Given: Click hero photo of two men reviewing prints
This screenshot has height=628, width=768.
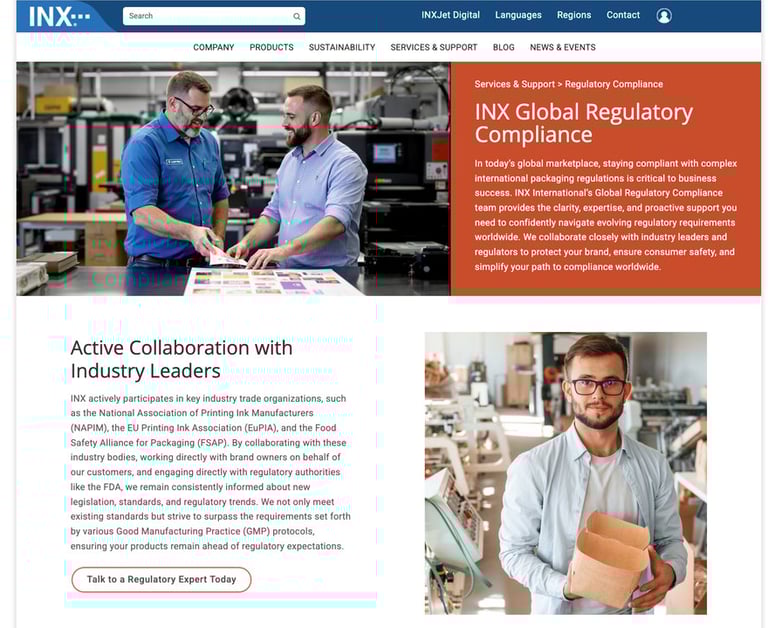Looking at the screenshot, I should (233, 179).
